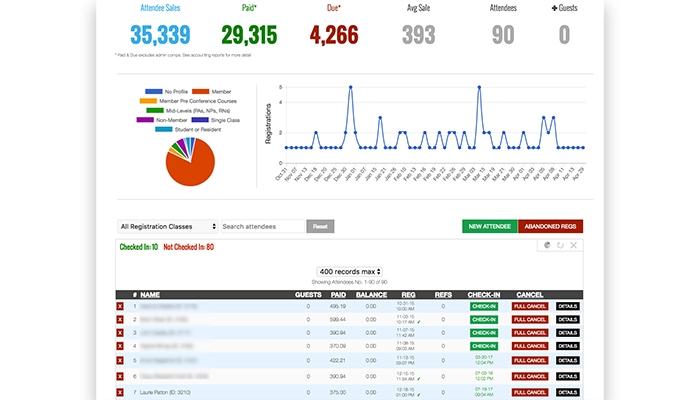The image size is (700, 400).
Task: Click red X icon for attendee row 4
Action: coord(120,346)
